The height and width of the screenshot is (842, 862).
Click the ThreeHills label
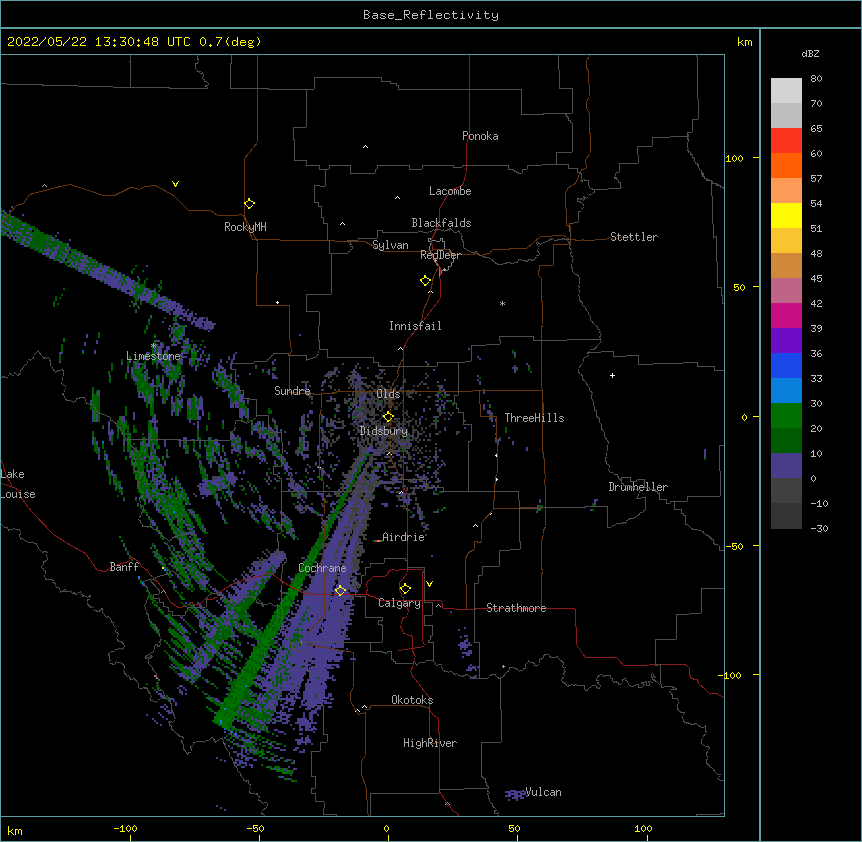(534, 418)
